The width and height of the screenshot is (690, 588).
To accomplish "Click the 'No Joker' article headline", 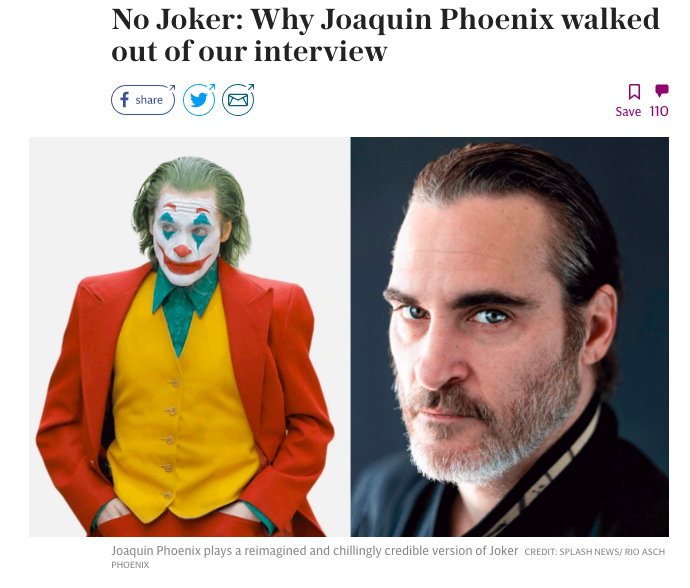I will click(385, 35).
